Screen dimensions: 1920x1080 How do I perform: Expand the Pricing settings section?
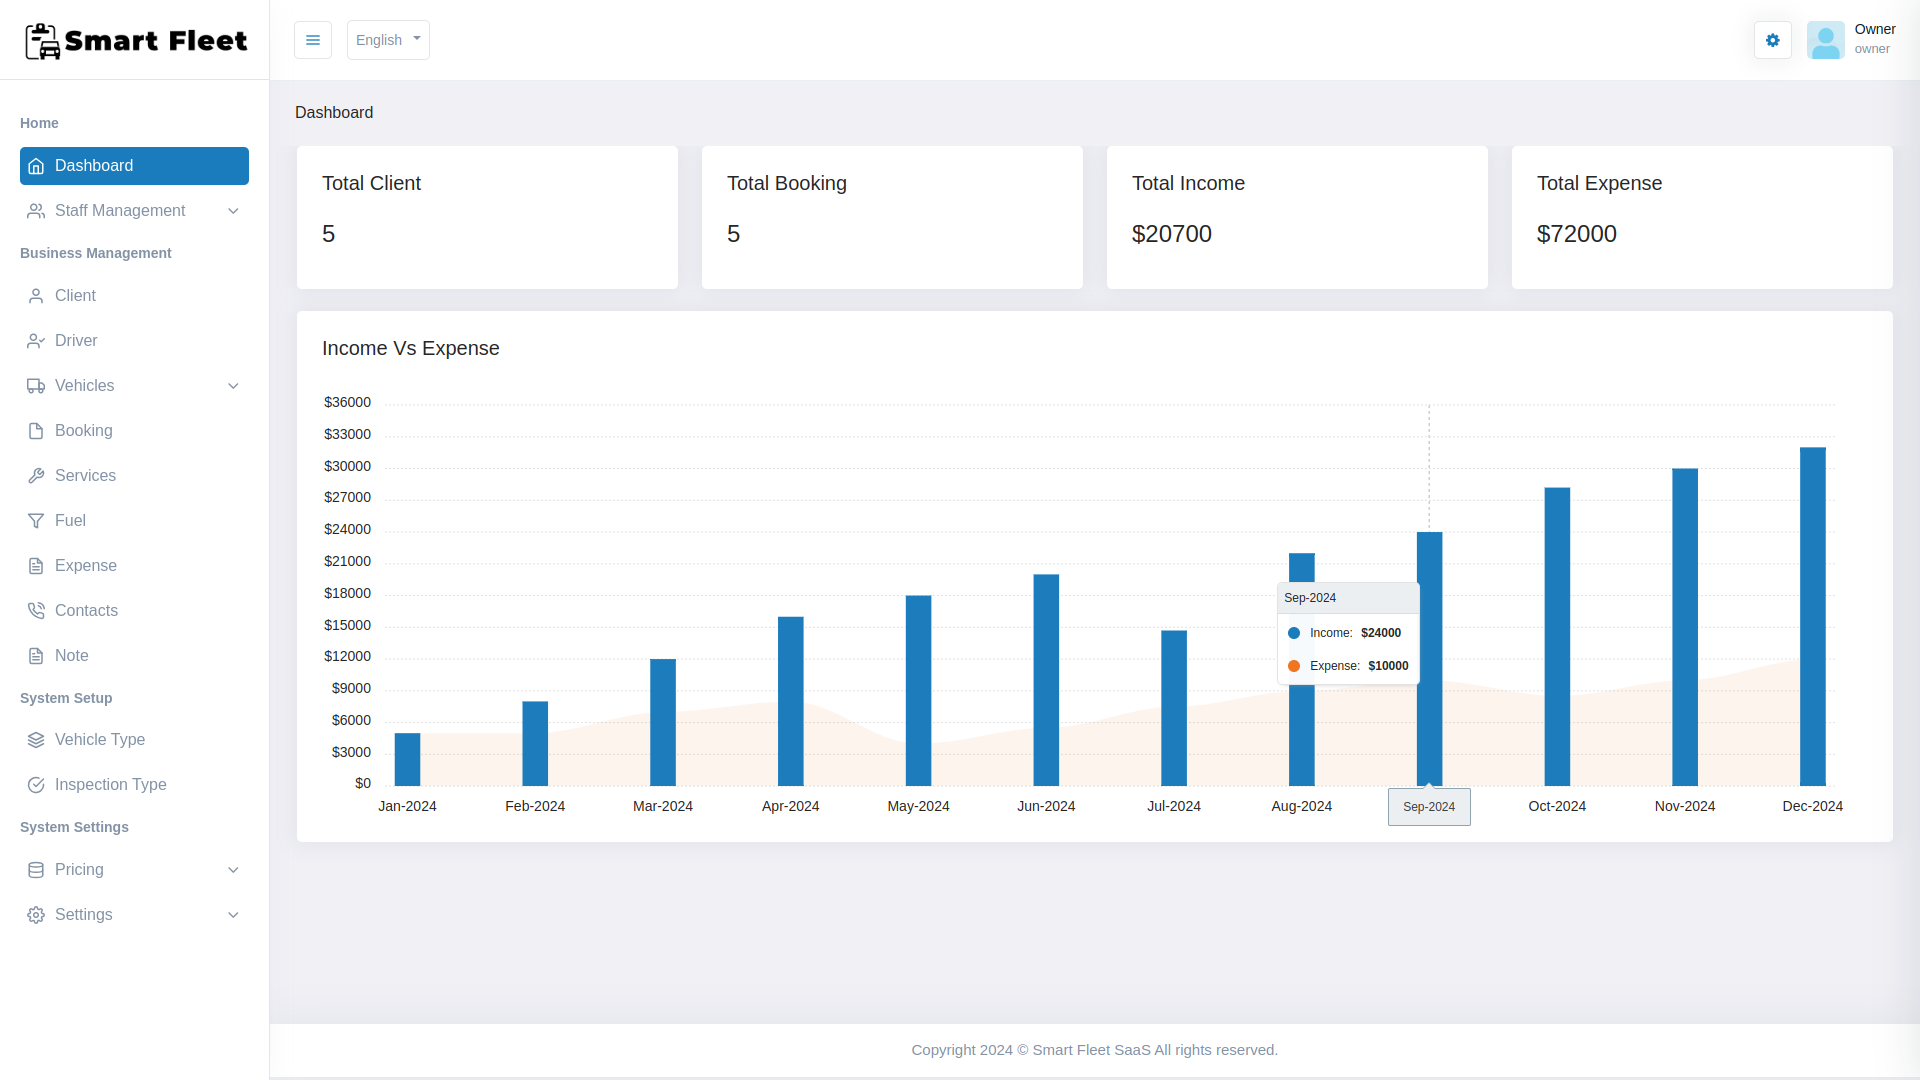point(132,869)
